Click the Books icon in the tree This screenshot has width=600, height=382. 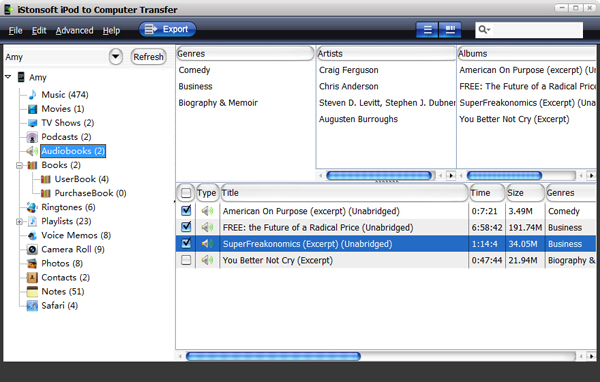(32, 165)
